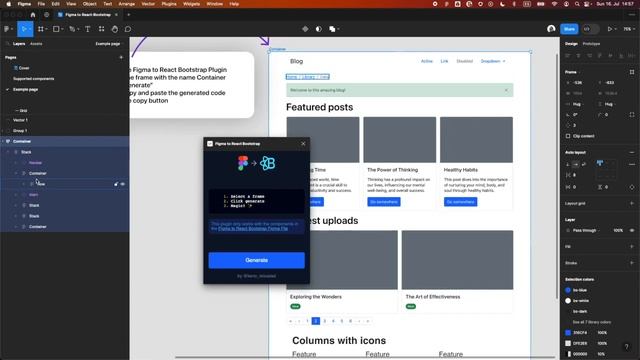
Task: Click independent corners icon
Action: pos(632,115)
